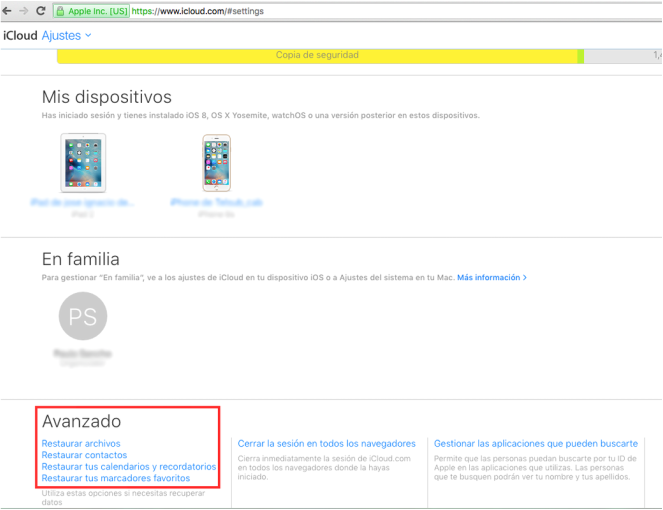Open the blurred iPhone device name link
Viewport: 663px width, 510px height.
(216, 203)
